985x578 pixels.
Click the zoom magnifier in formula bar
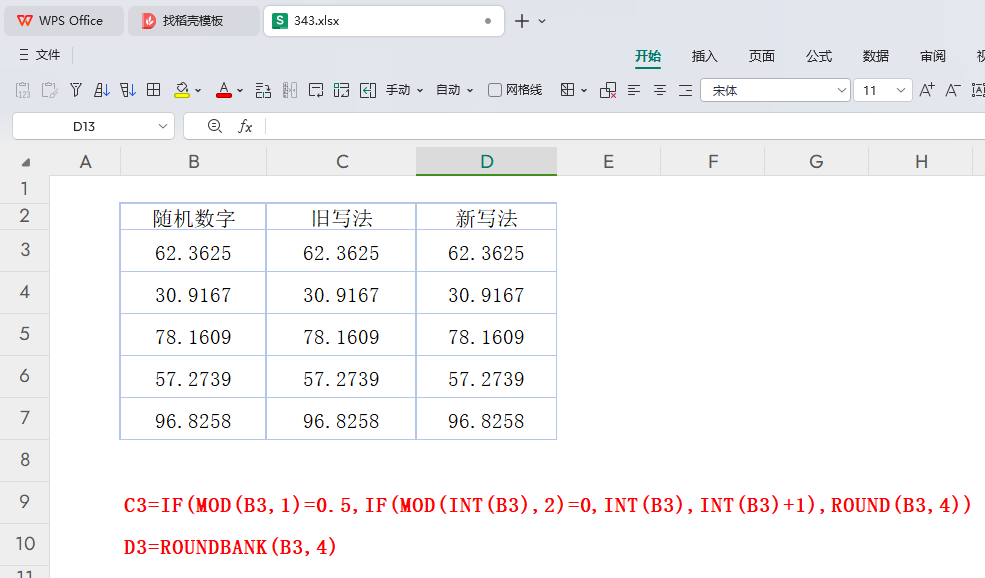(215, 126)
